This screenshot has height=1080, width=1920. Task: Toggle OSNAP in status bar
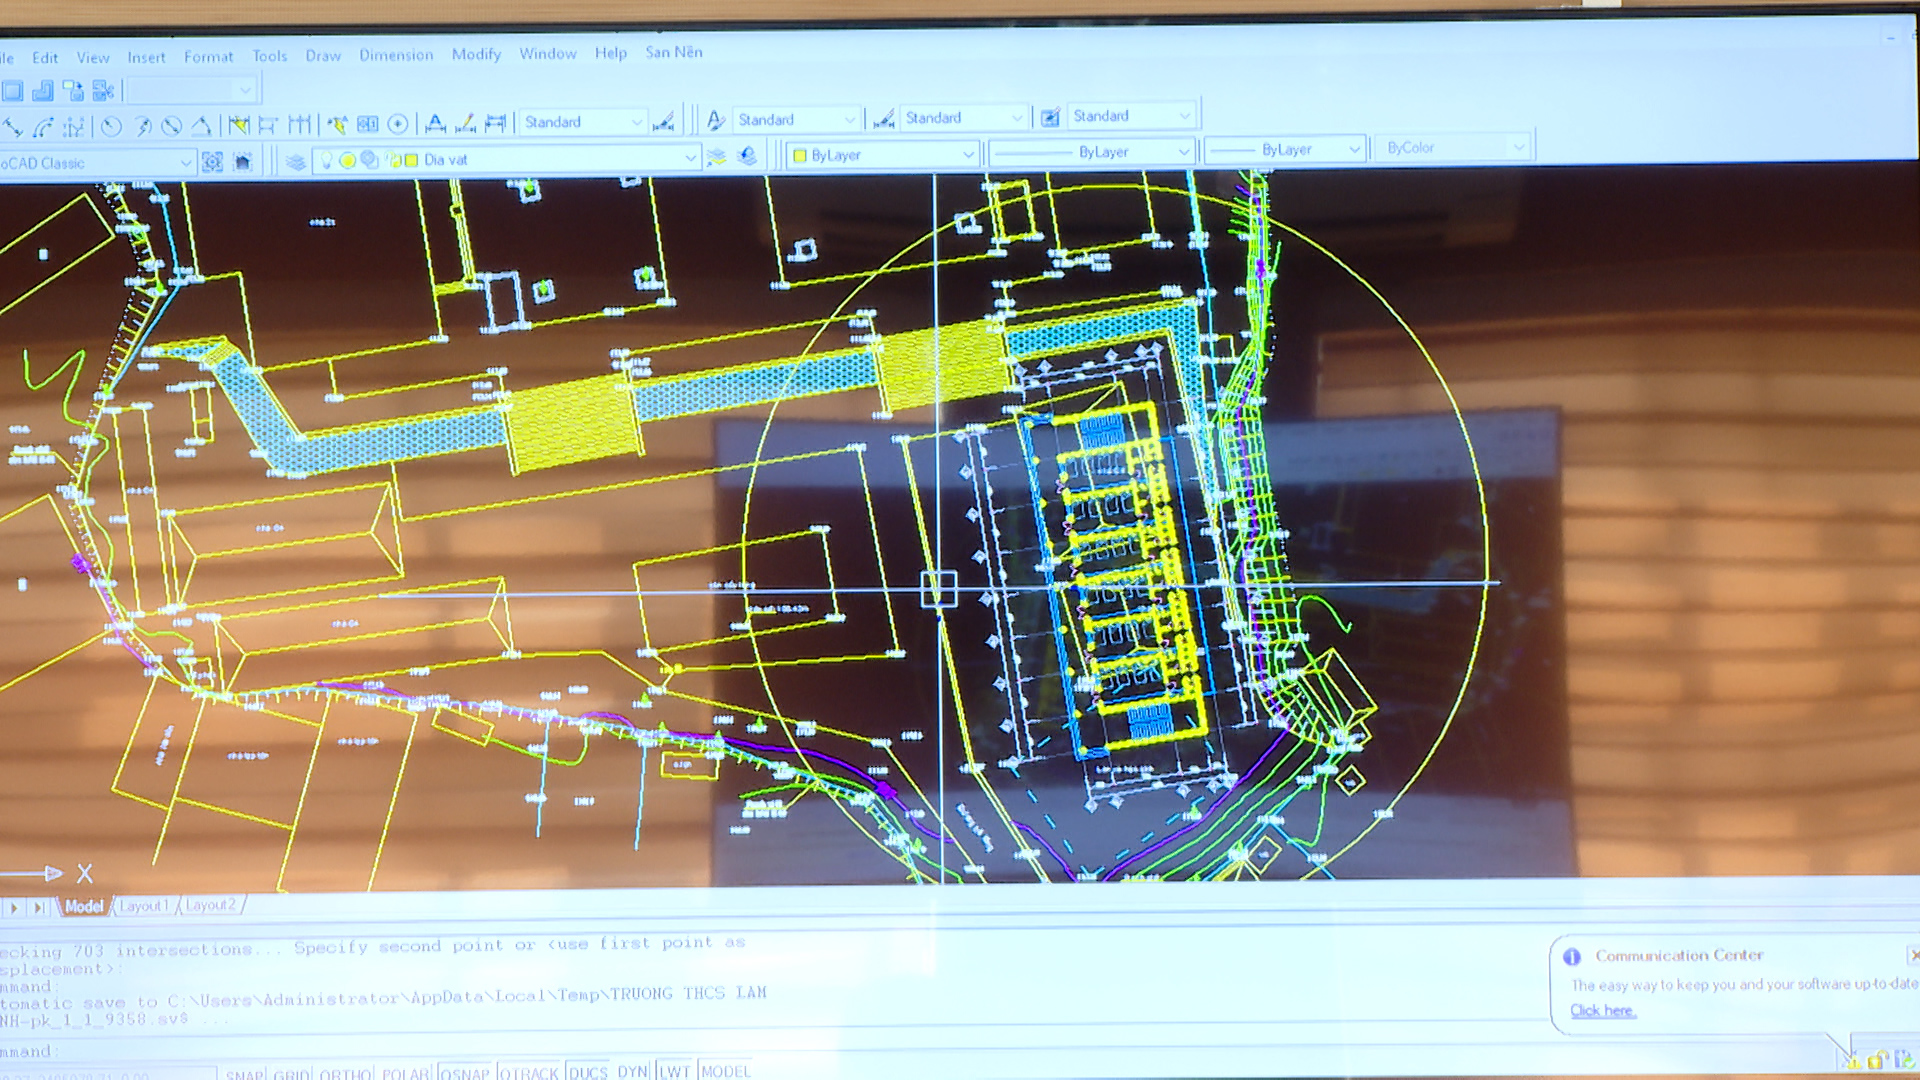point(465,1073)
